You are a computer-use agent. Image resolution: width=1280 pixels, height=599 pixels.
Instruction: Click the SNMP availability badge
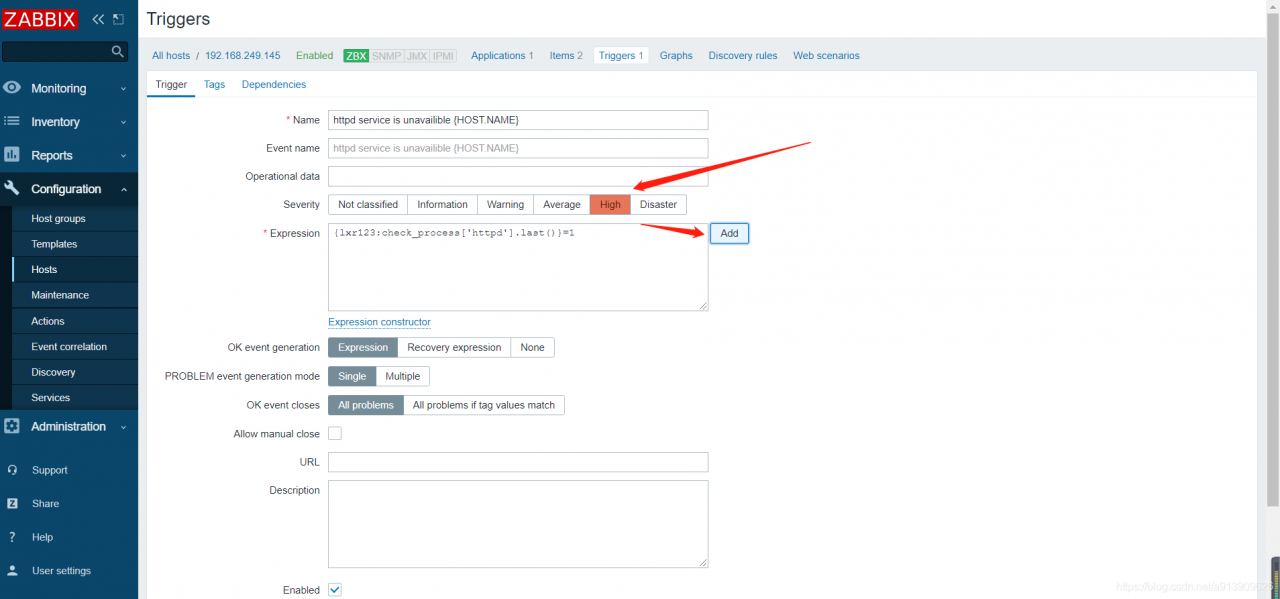[387, 56]
